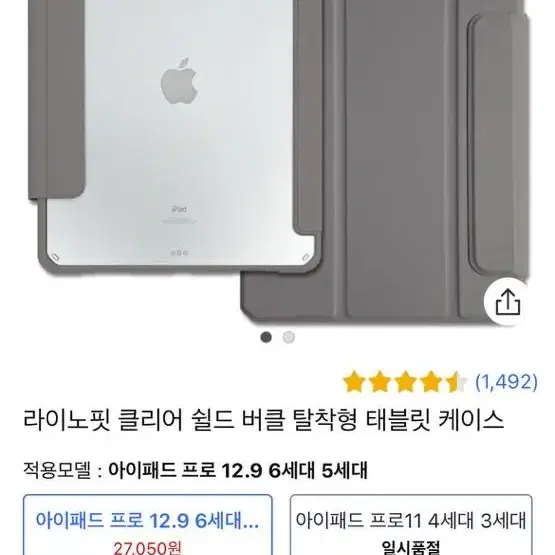
Task: Click the 일시품절 sold-out label
Action: [411, 548]
